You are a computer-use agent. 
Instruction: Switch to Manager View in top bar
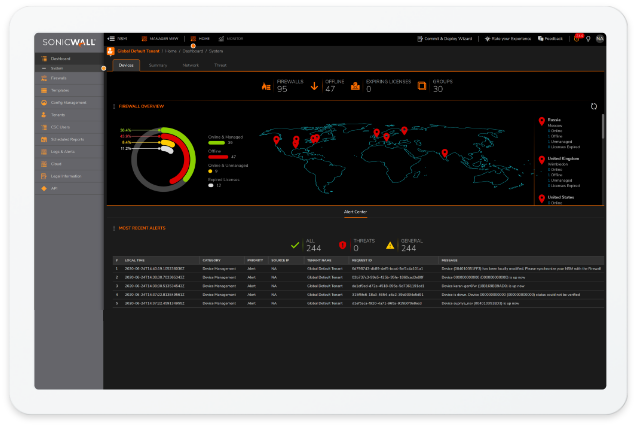[160, 39]
